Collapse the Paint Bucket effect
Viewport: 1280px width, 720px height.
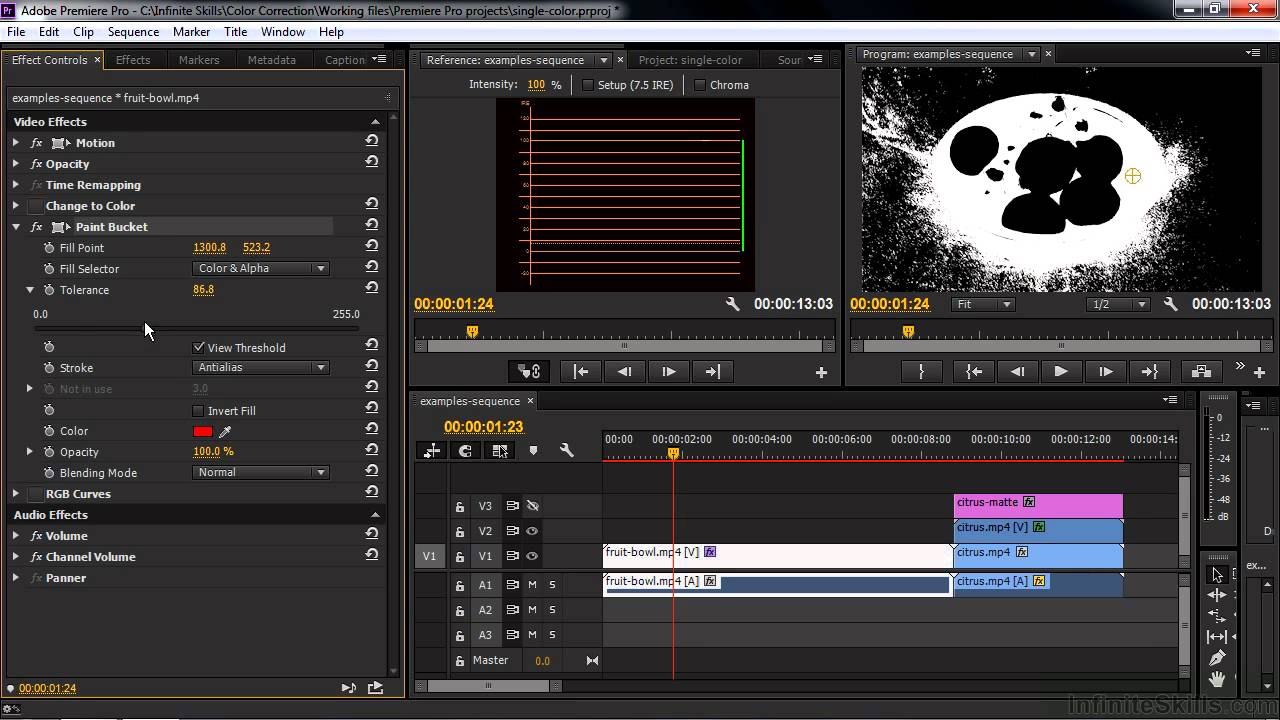click(16, 227)
